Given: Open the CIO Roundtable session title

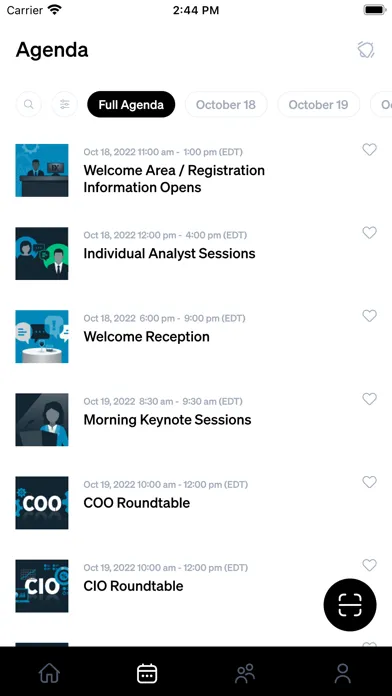Looking at the screenshot, I should [x=133, y=586].
